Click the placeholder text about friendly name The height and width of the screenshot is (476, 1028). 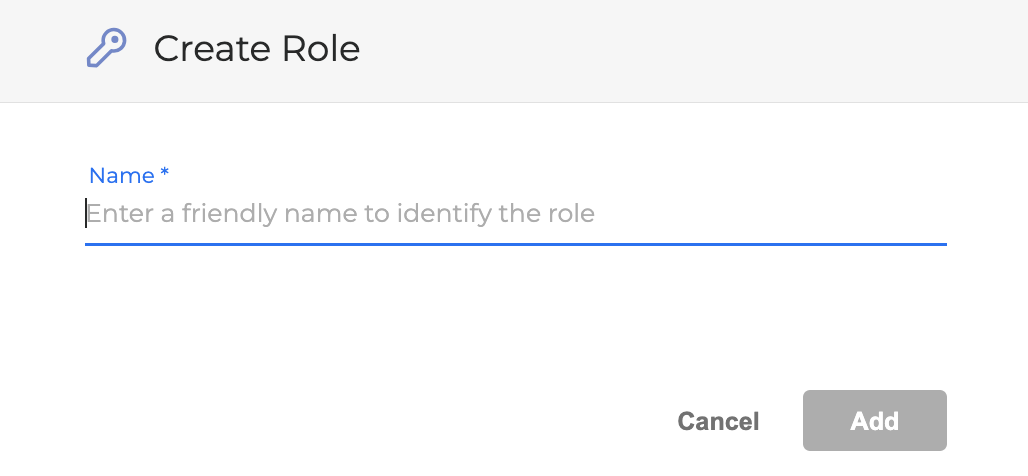[x=341, y=214]
